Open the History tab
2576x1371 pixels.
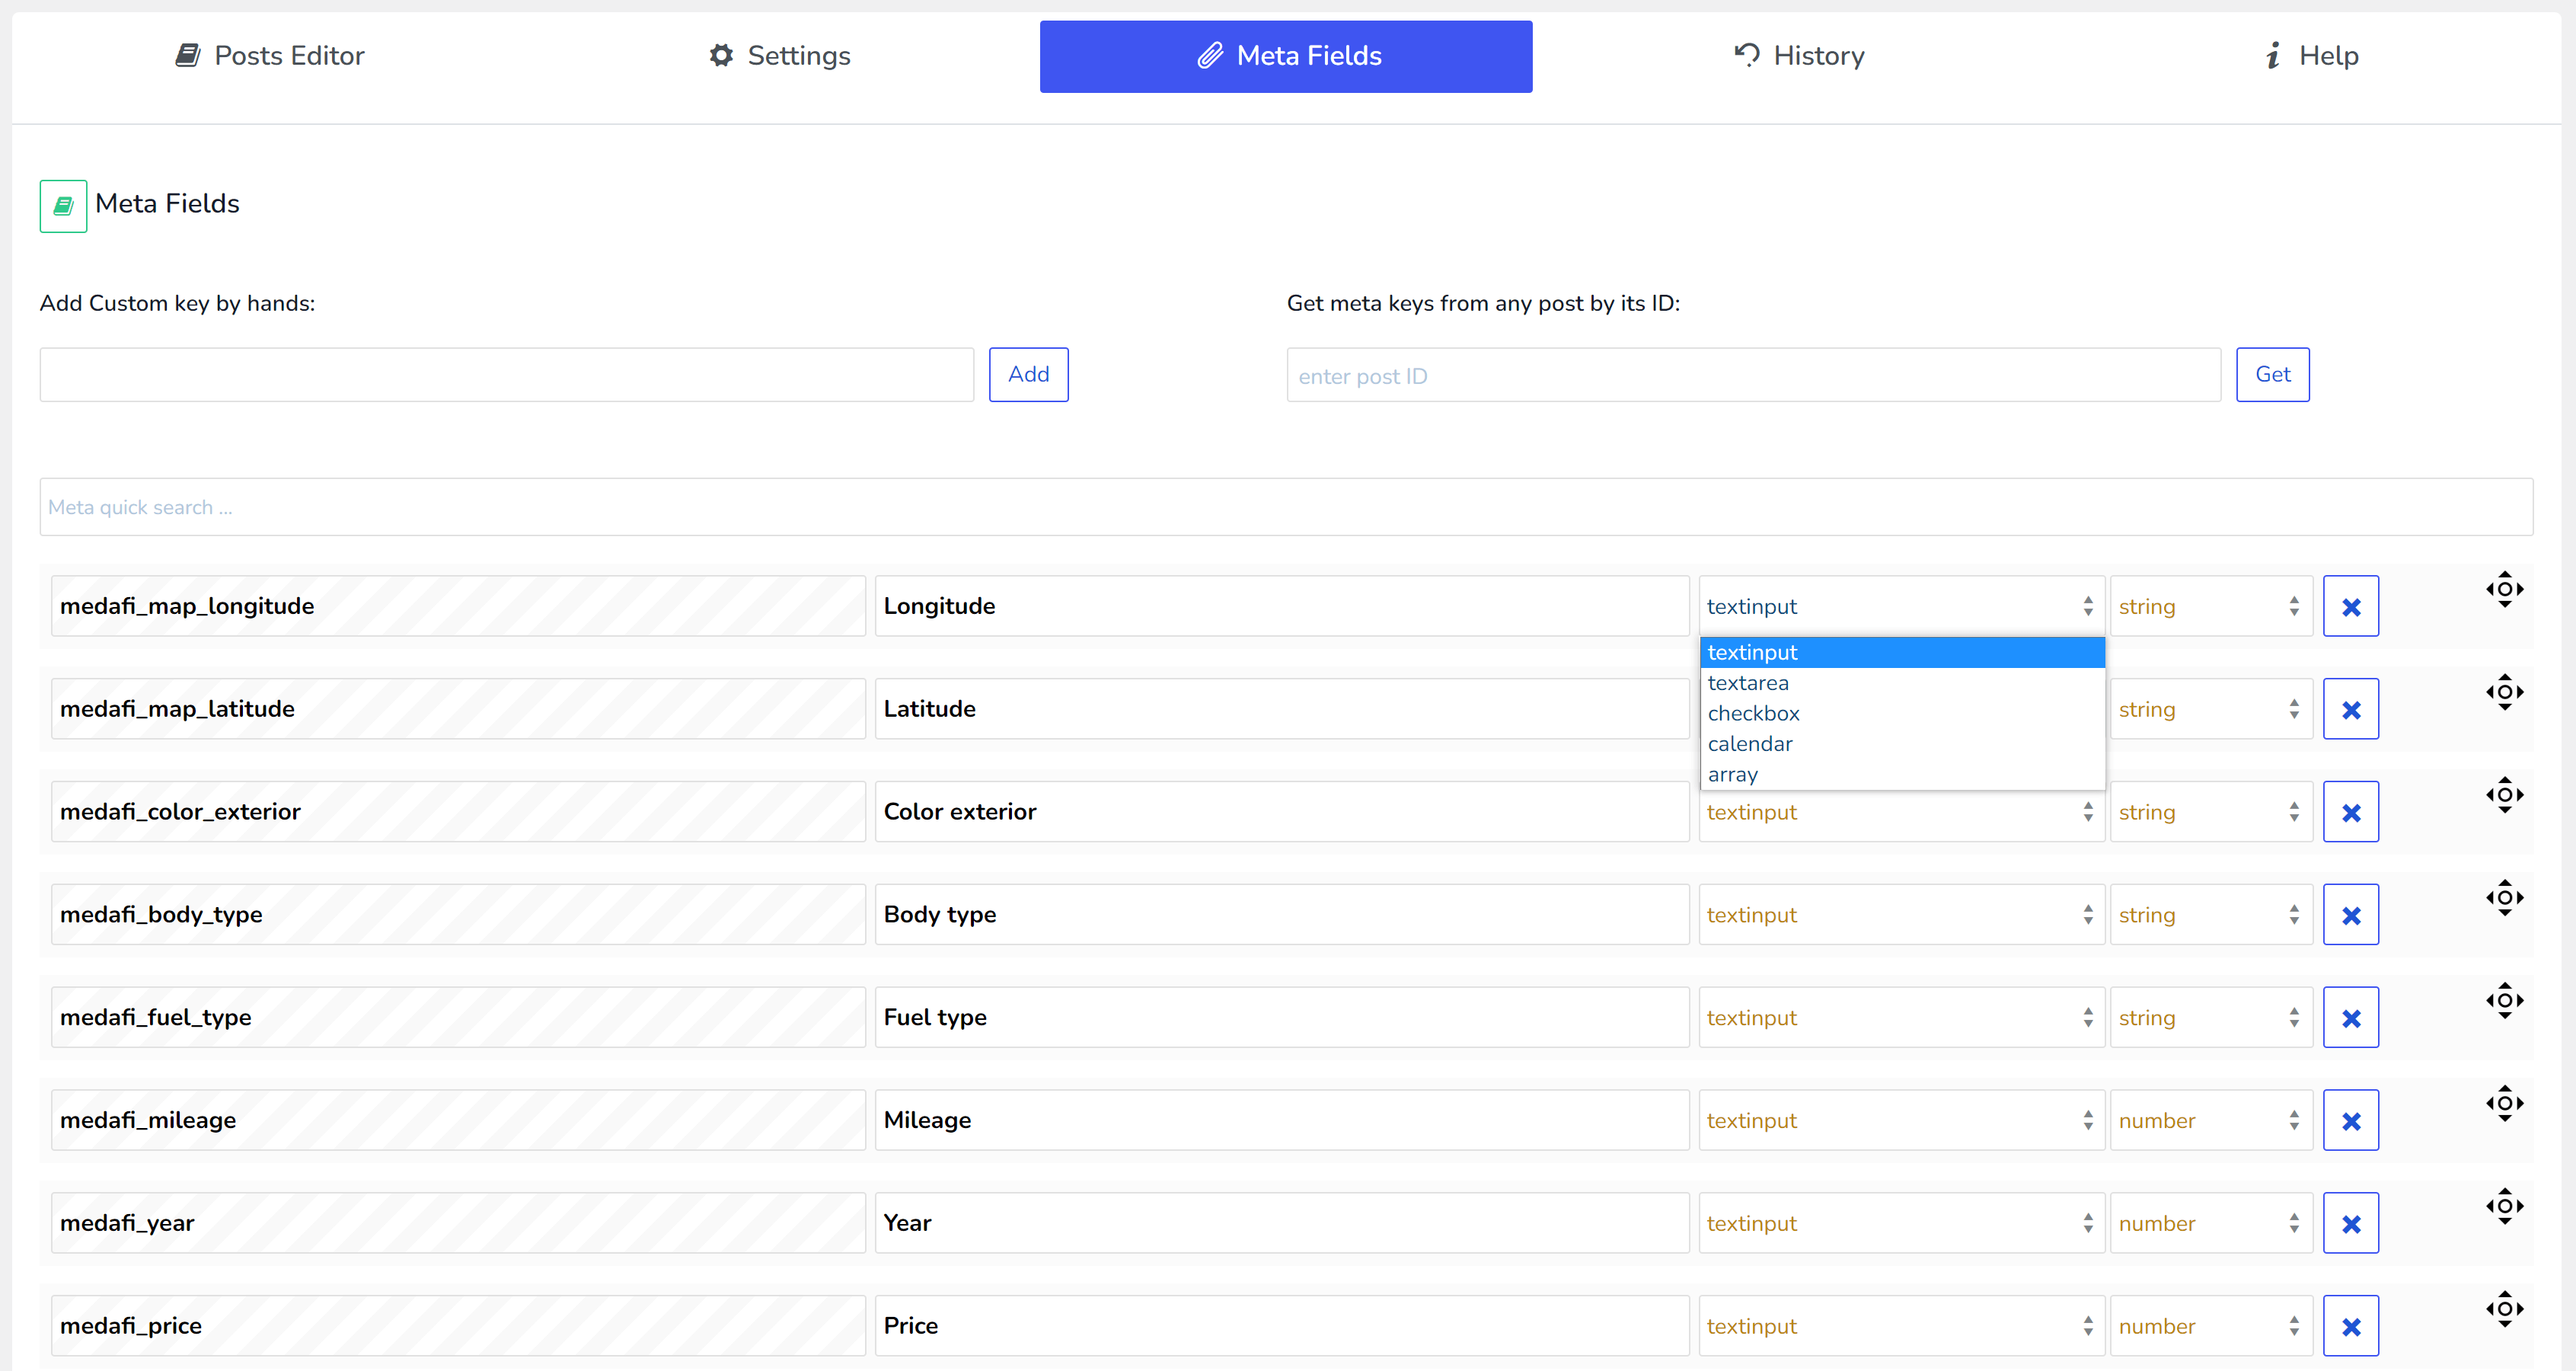point(1799,56)
